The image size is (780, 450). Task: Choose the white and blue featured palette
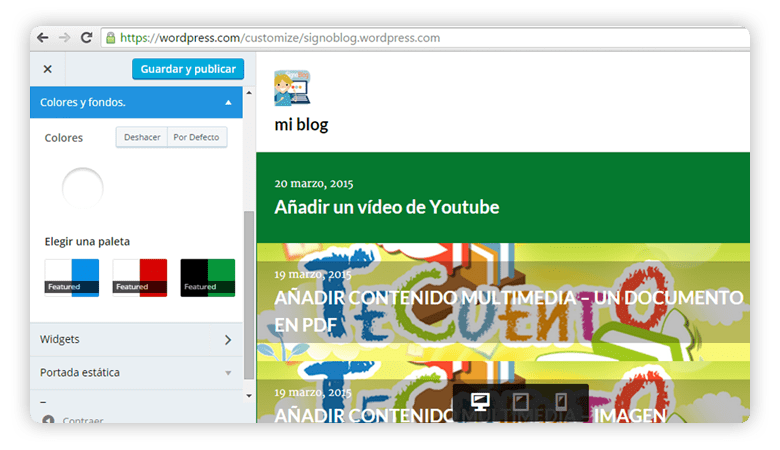[x=72, y=277]
